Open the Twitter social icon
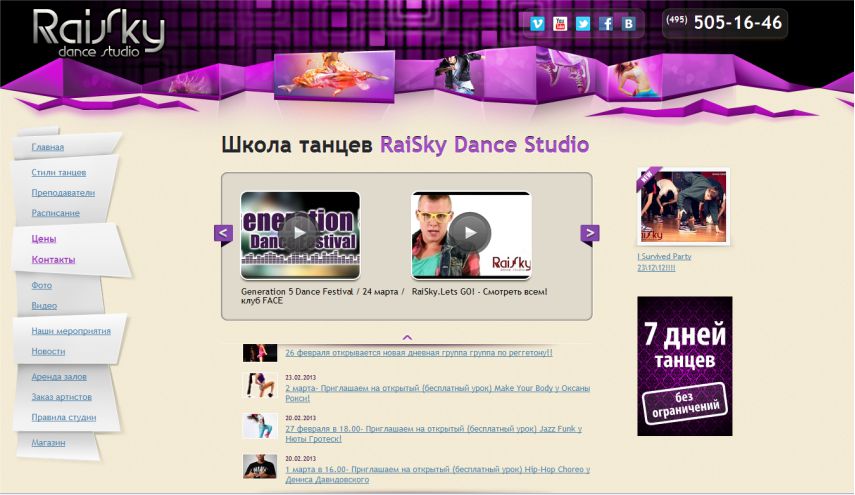The height and width of the screenshot is (495, 855). pyautogui.click(x=583, y=23)
